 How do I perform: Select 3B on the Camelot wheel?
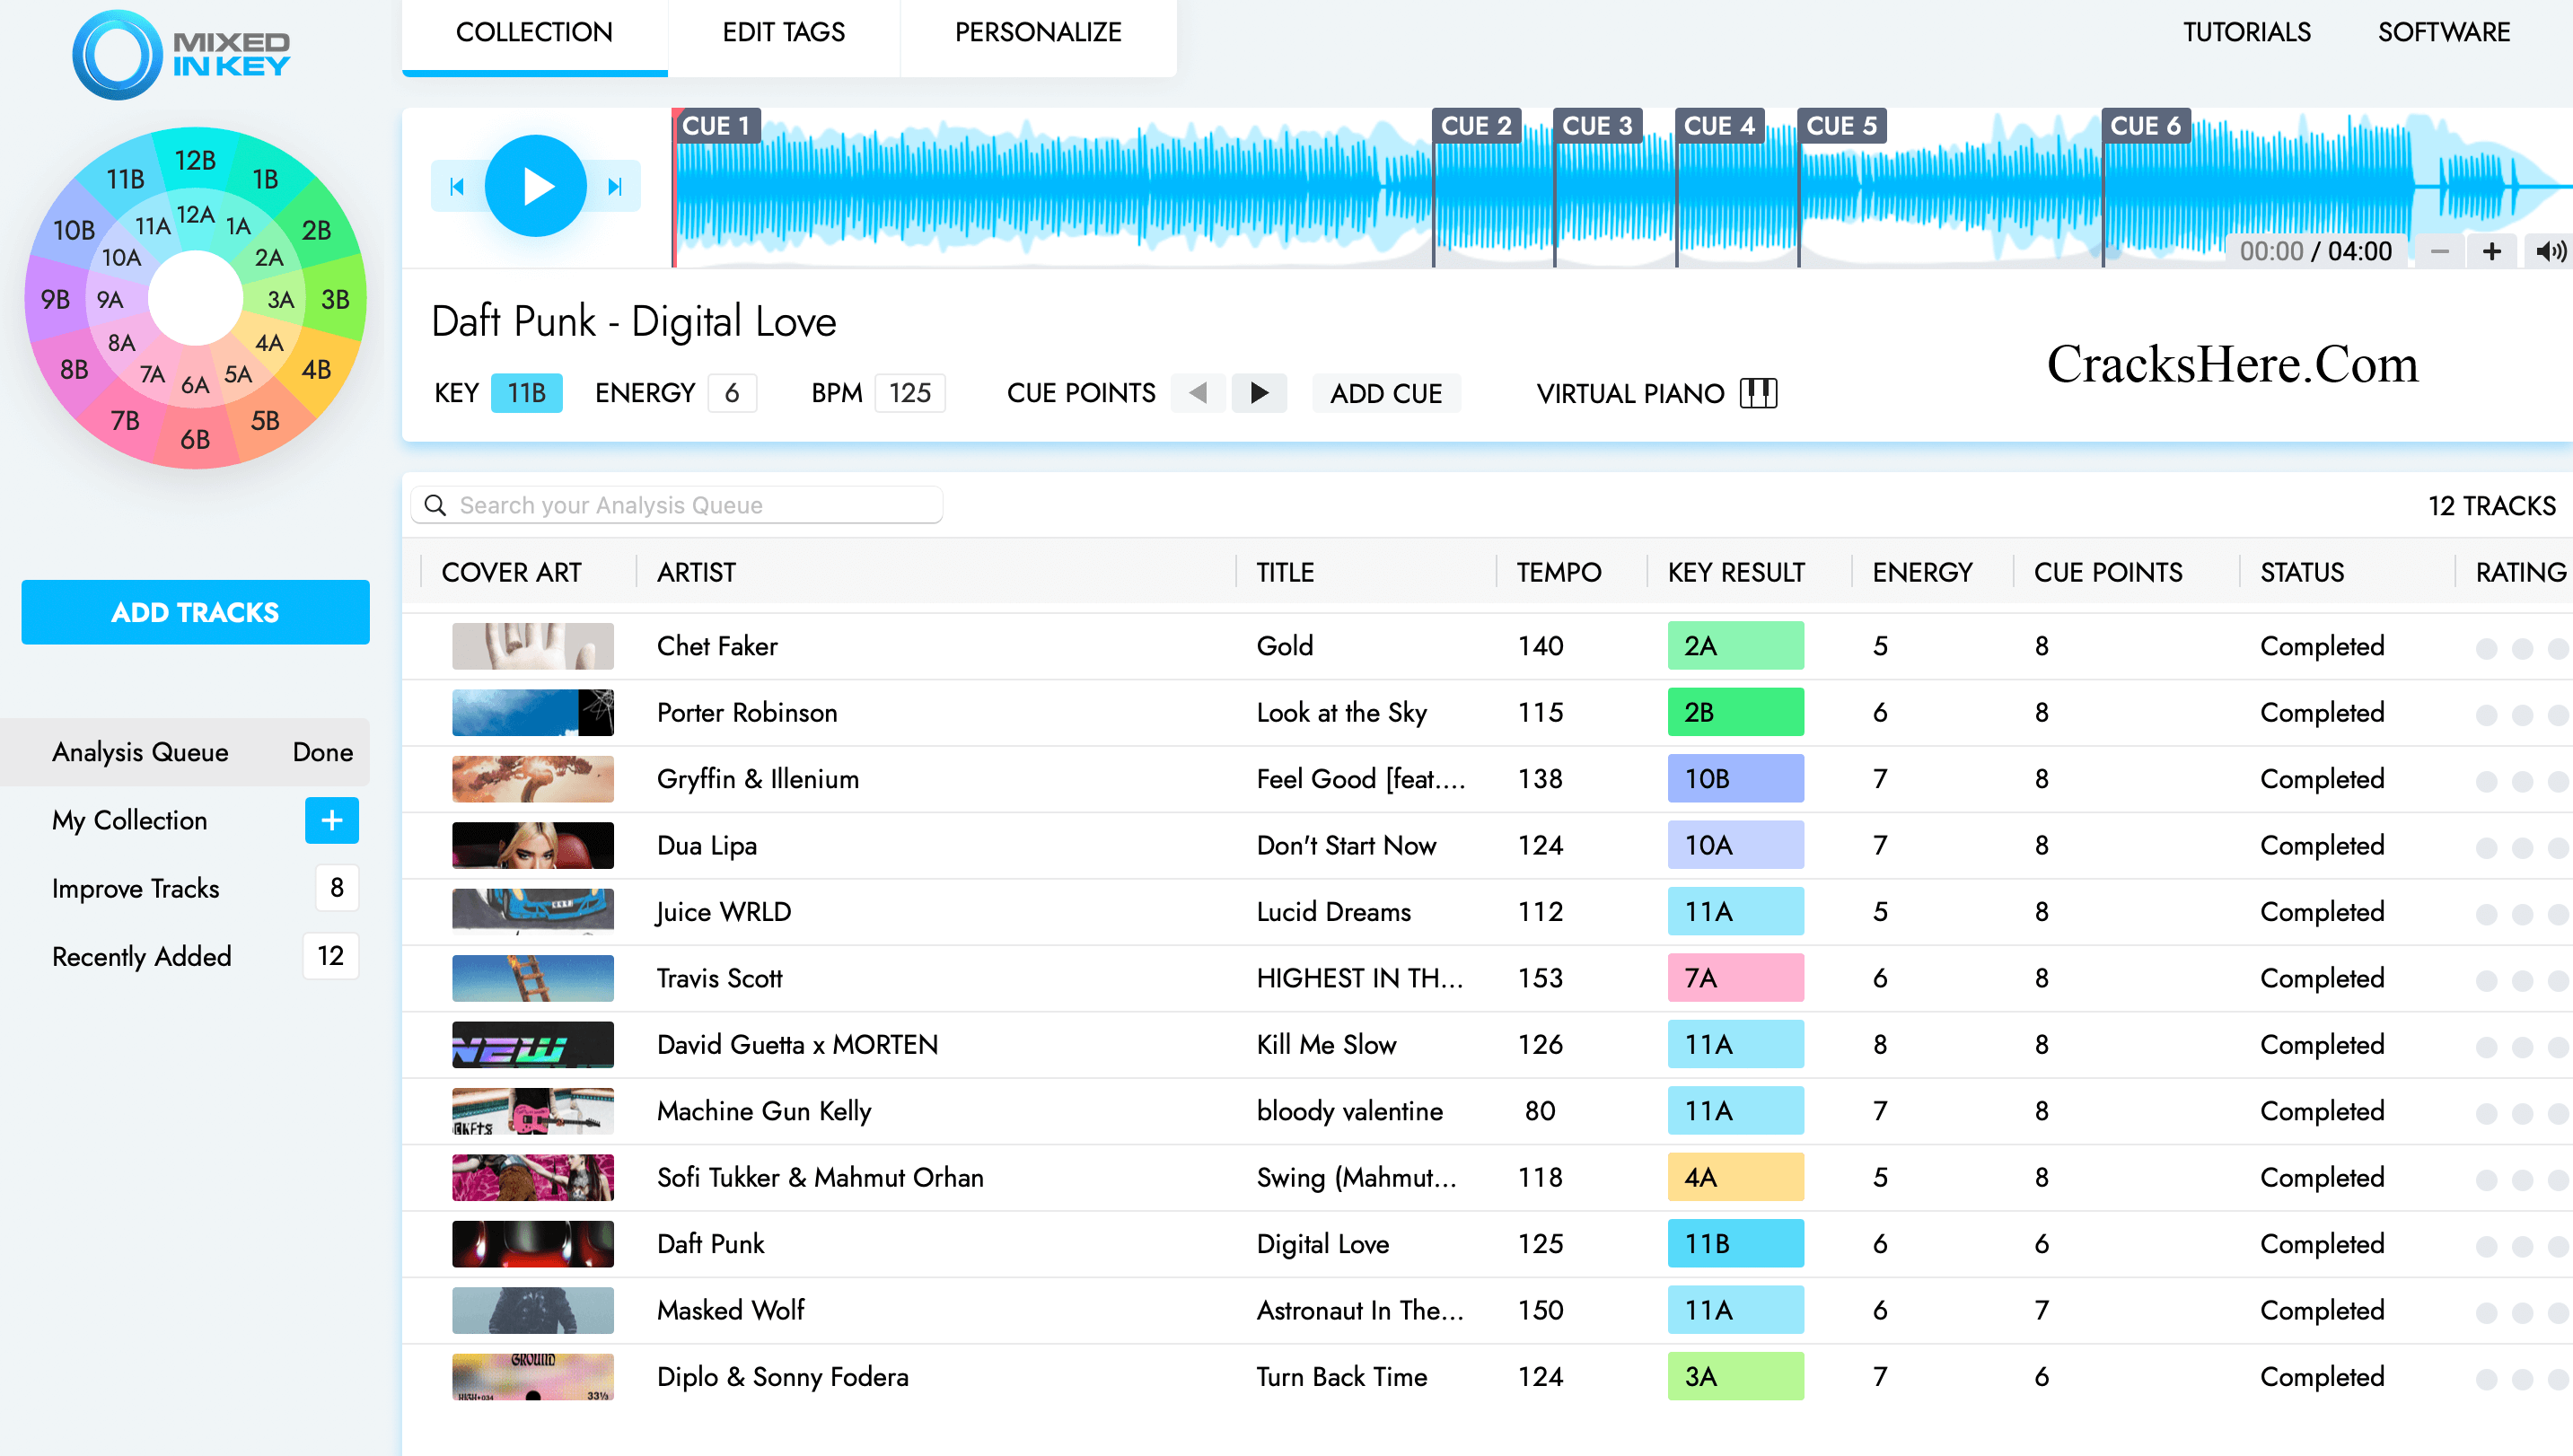[x=335, y=299]
